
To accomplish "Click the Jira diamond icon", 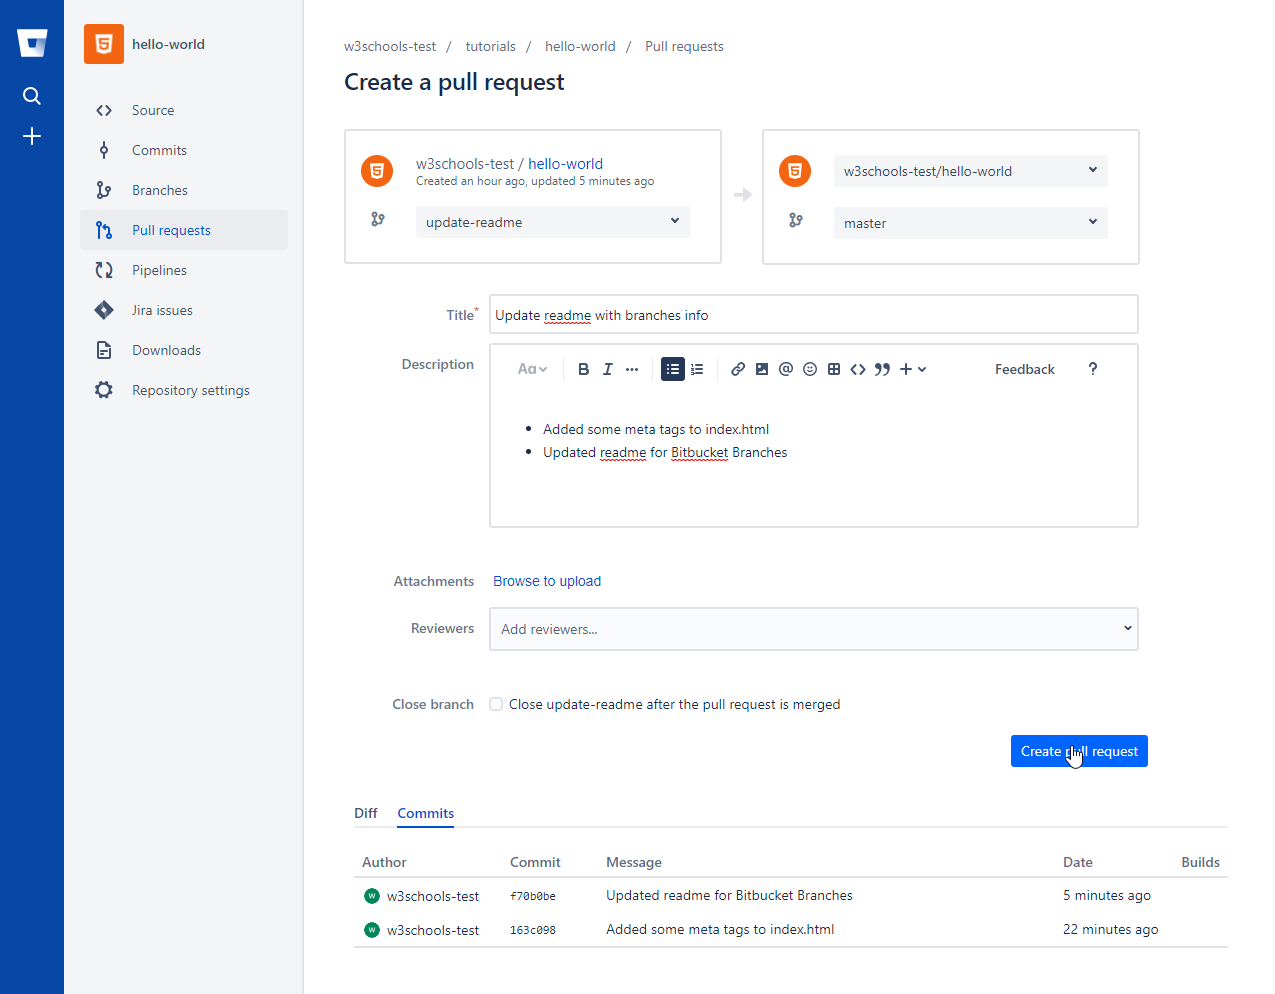I will [x=104, y=310].
